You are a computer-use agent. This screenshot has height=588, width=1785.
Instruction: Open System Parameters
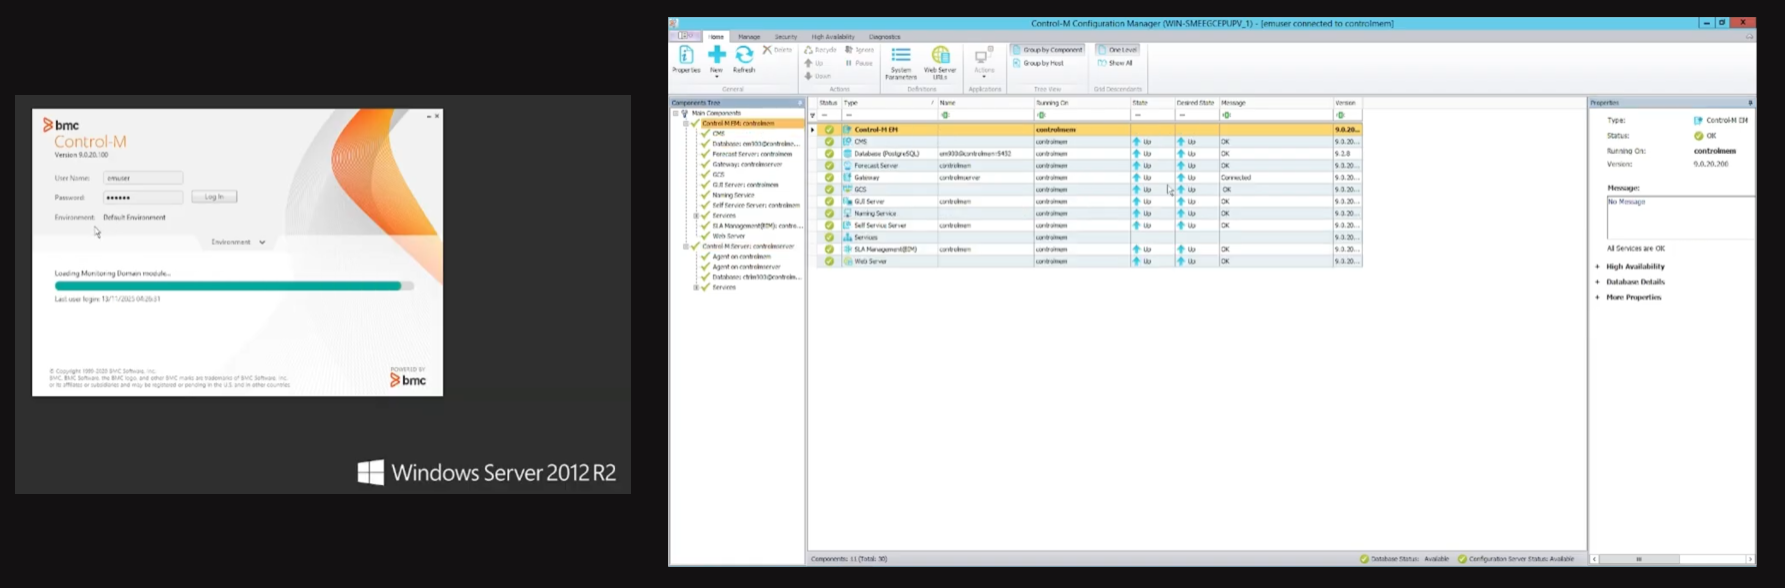pyautogui.click(x=901, y=62)
